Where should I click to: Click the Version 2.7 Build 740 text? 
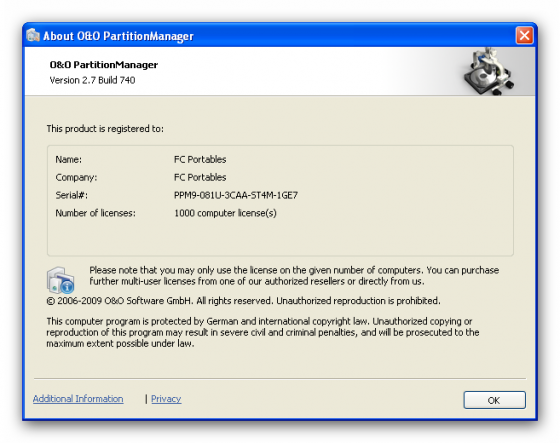coord(92,80)
